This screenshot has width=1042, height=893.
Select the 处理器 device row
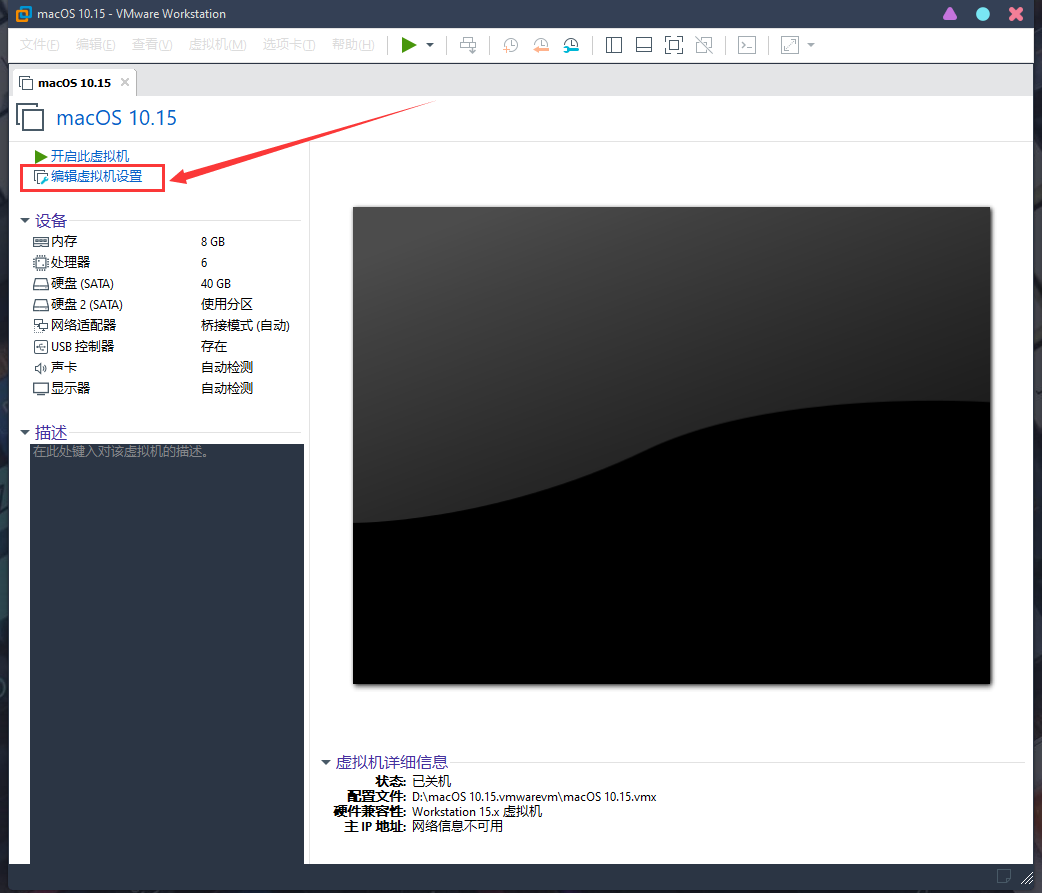click(x=165, y=262)
